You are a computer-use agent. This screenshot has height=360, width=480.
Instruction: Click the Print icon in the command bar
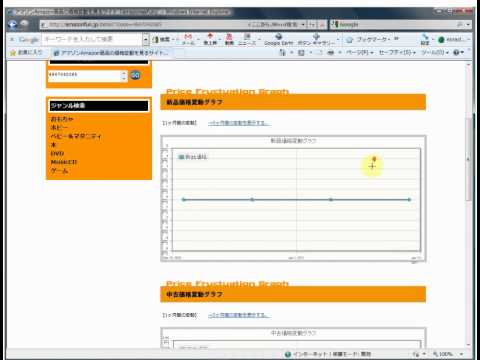(x=330, y=53)
